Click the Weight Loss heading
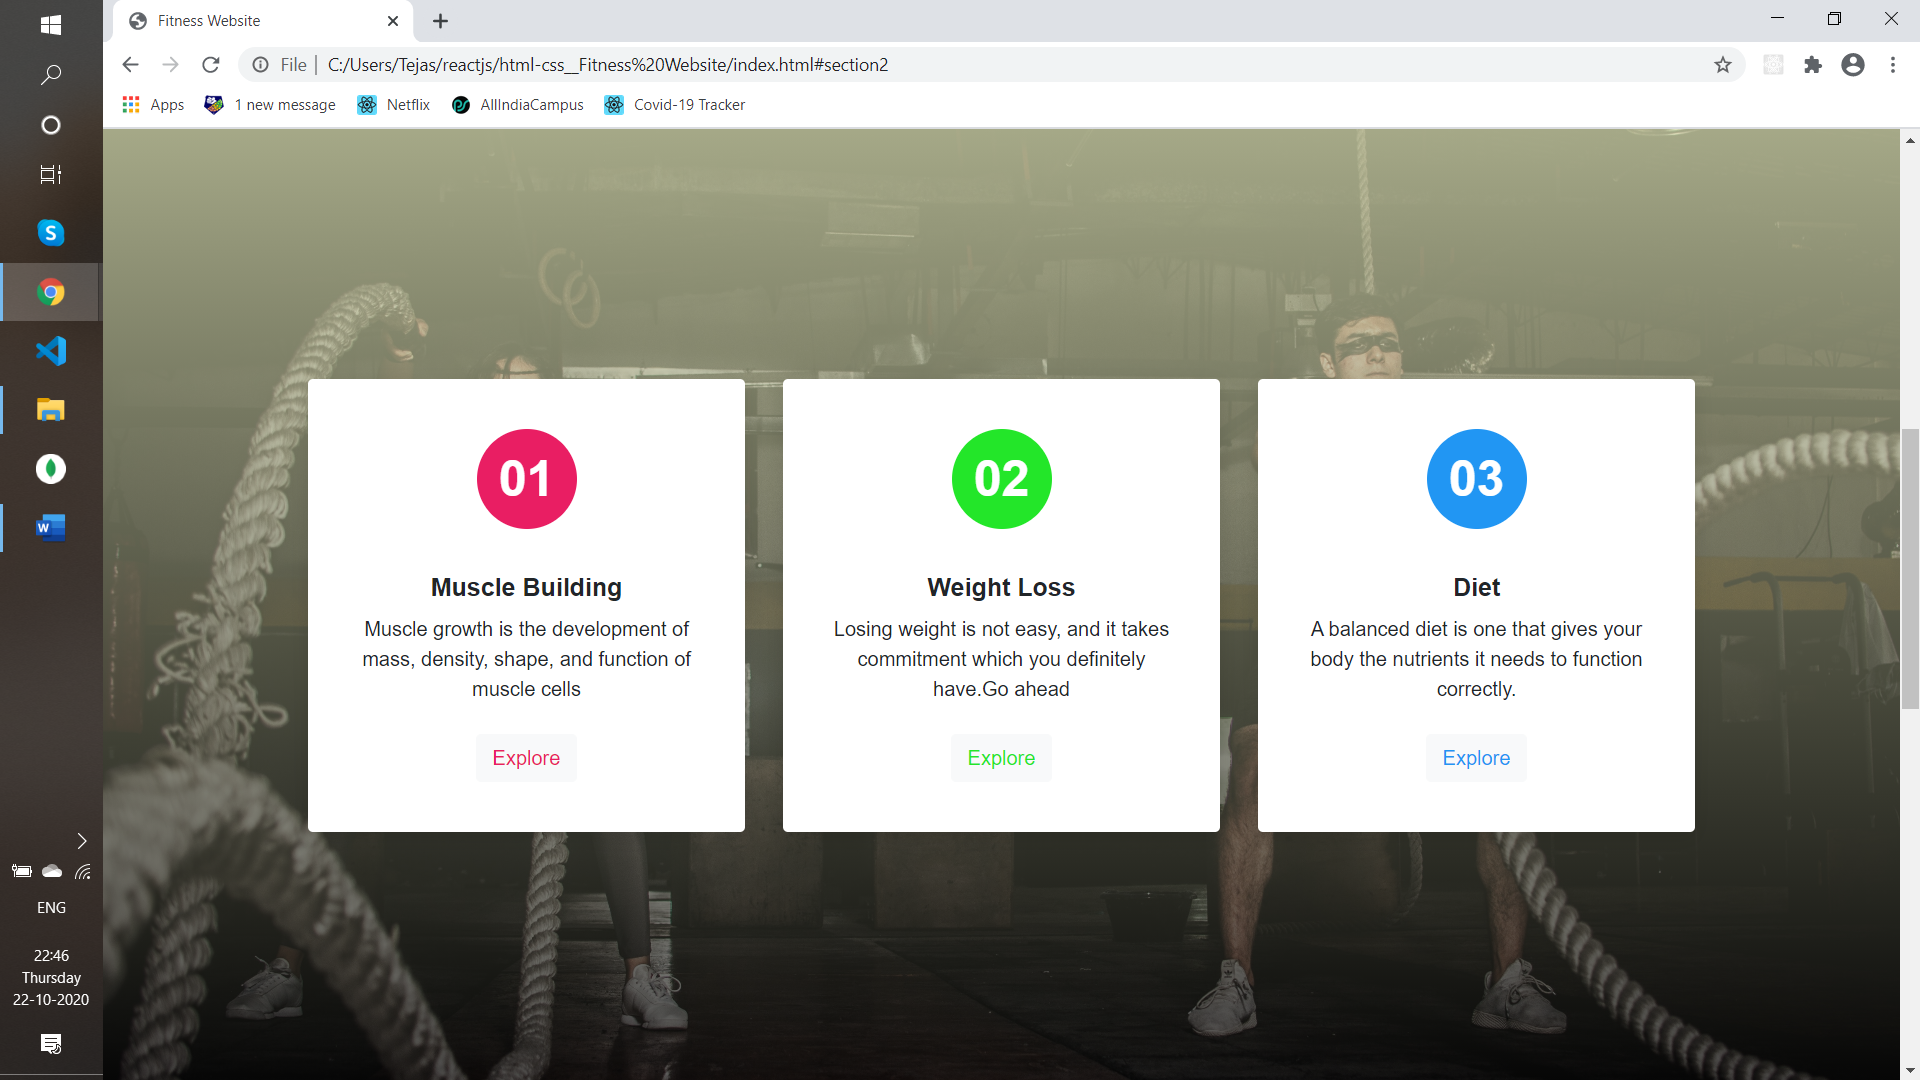The height and width of the screenshot is (1080, 1920). tap(1001, 588)
